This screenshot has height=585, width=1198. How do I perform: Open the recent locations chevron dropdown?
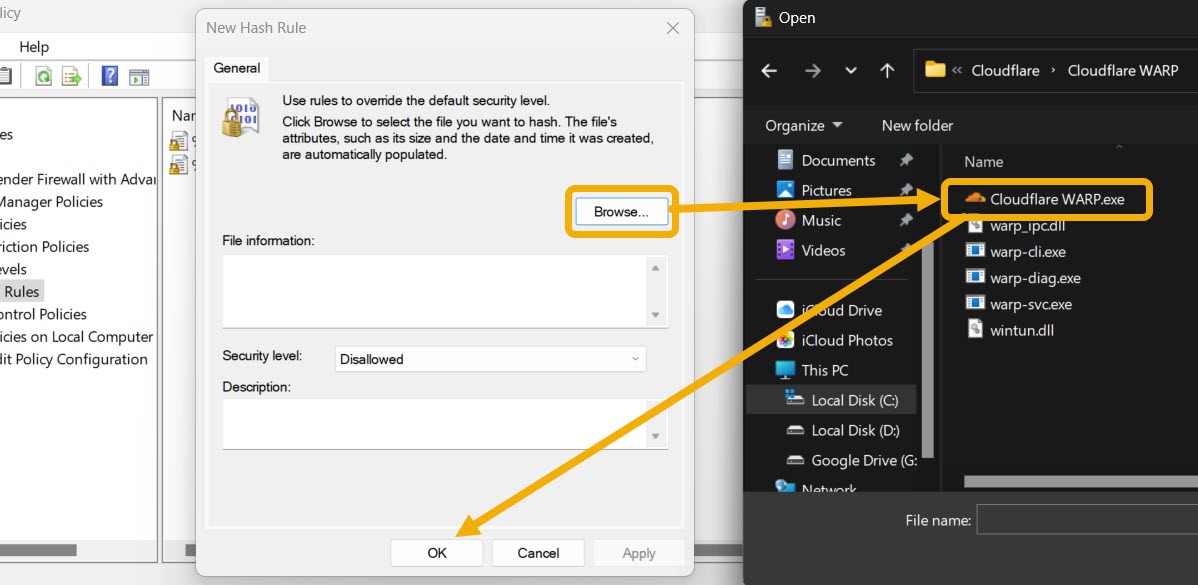tap(850, 70)
